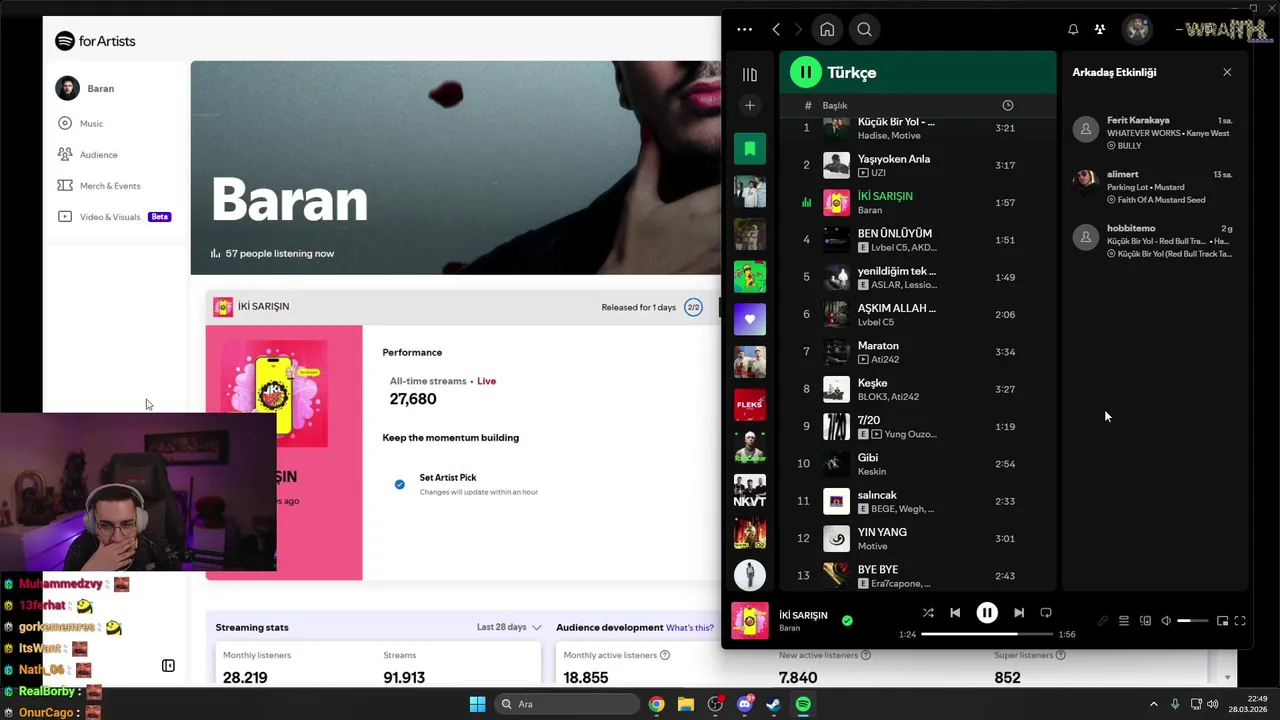Pause playback in bottom player bar
The image size is (1280, 720).
click(987, 613)
